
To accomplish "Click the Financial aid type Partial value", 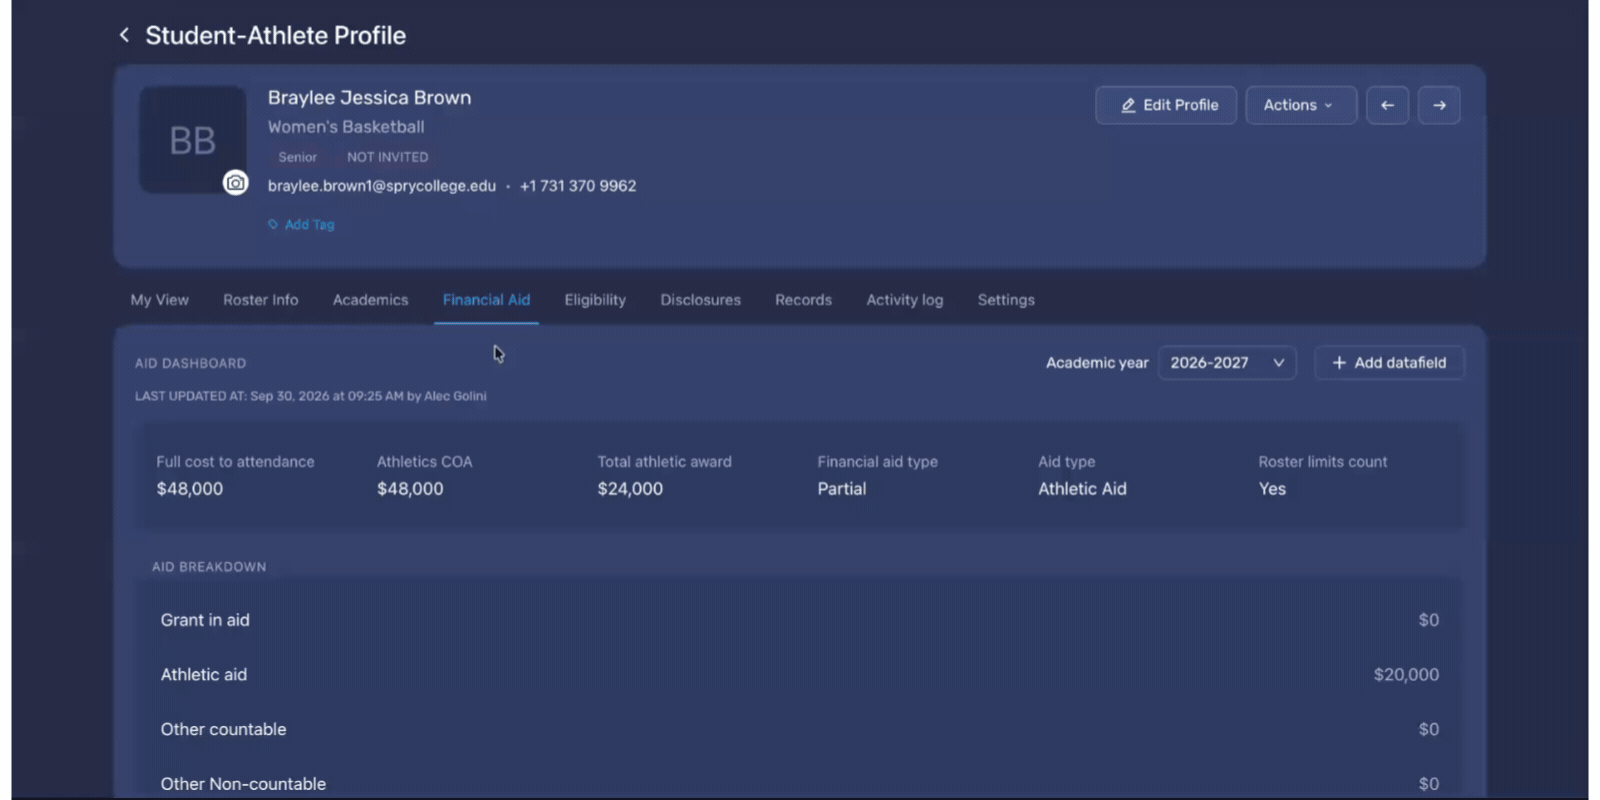I will tap(842, 489).
